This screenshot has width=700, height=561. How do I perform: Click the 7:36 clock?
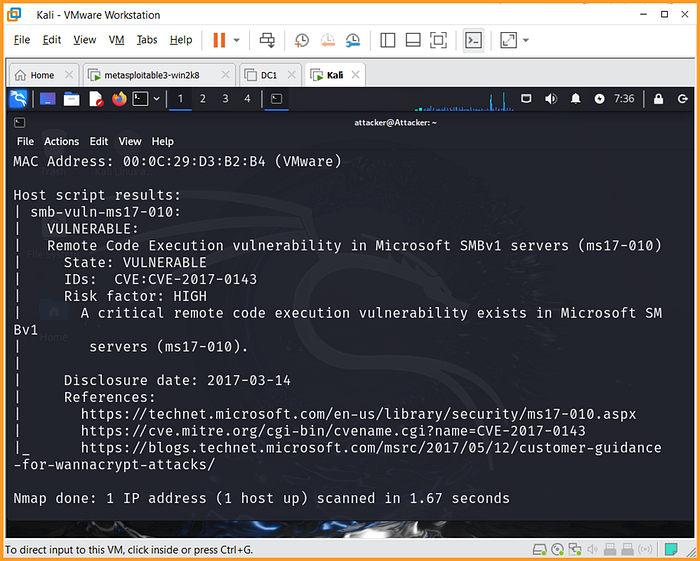tap(624, 99)
